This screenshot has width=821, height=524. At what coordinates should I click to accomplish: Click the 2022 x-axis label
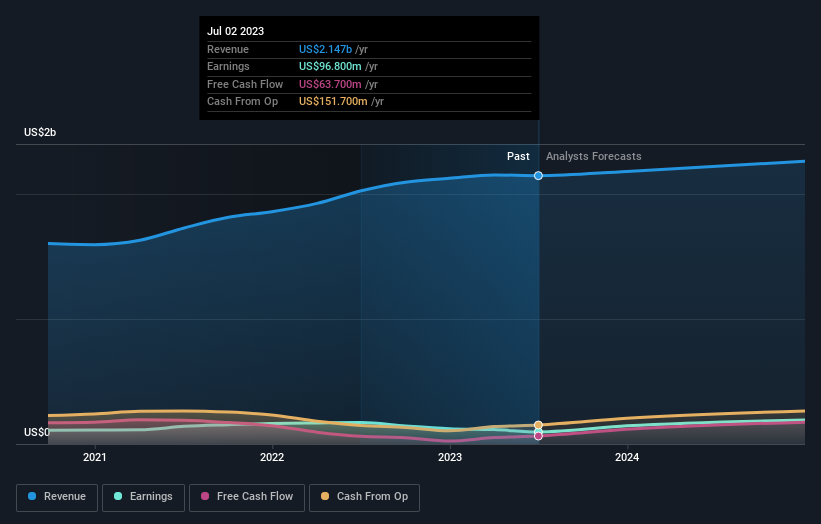[272, 458]
